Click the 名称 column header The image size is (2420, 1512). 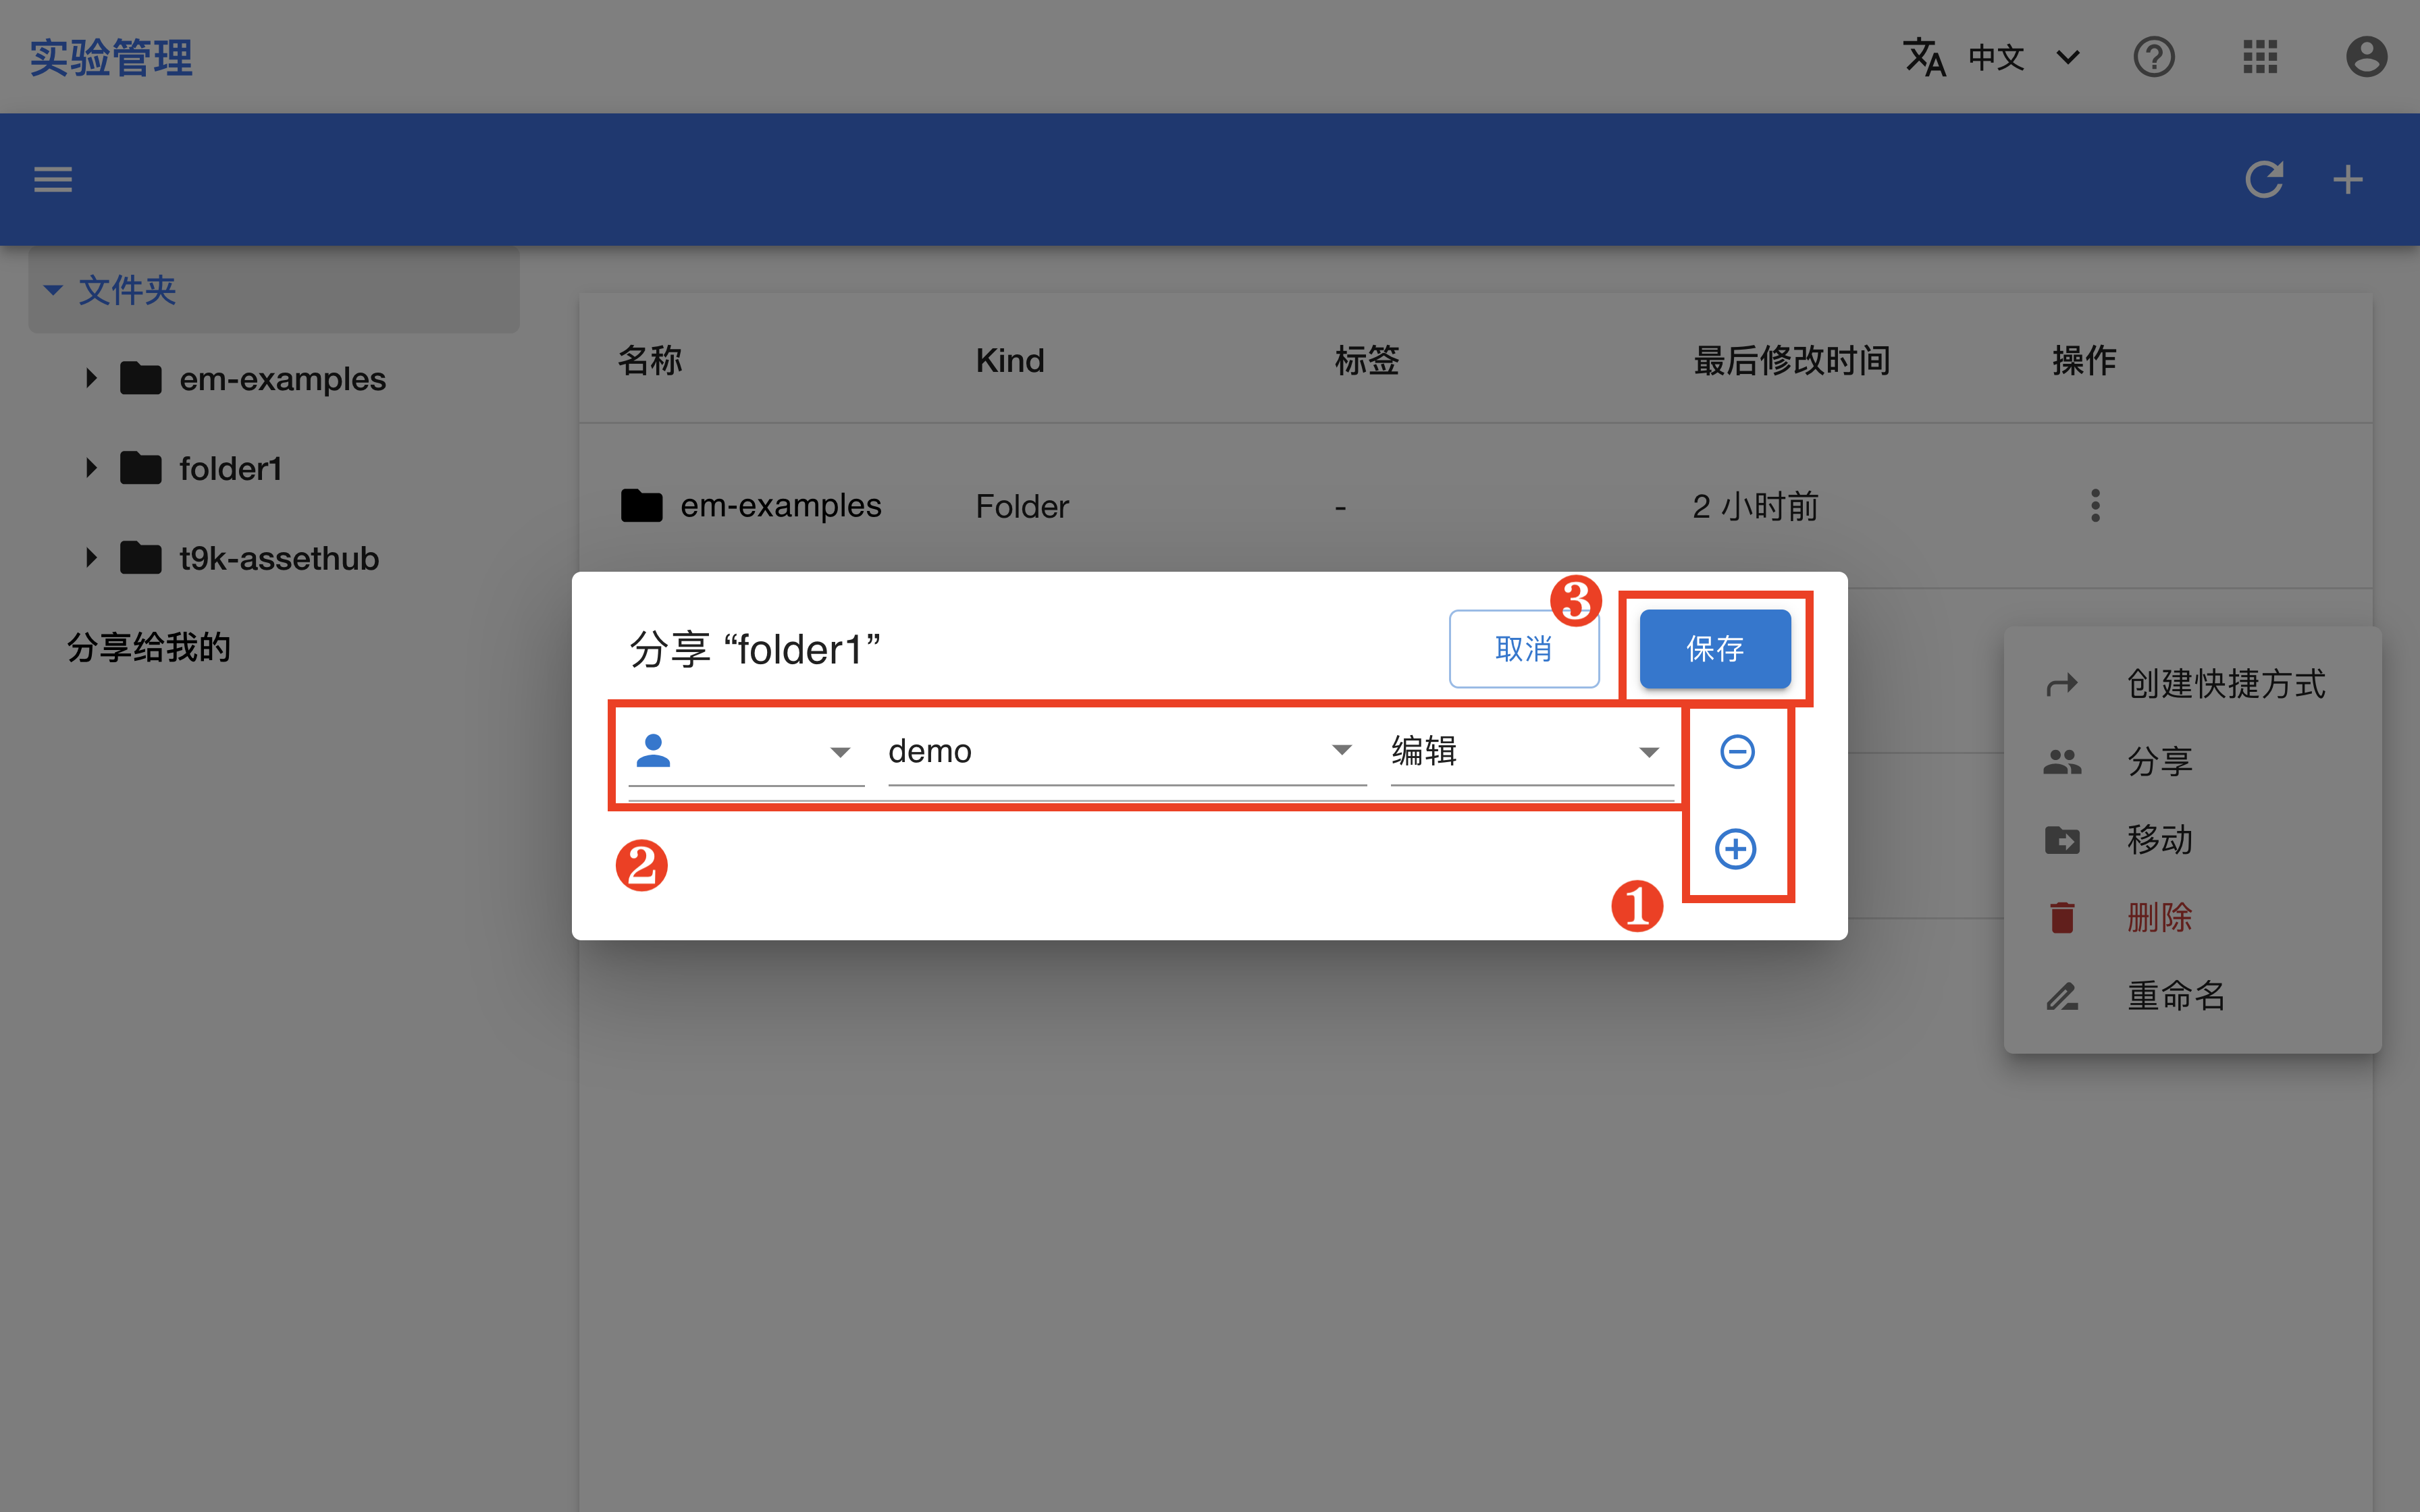coord(650,360)
